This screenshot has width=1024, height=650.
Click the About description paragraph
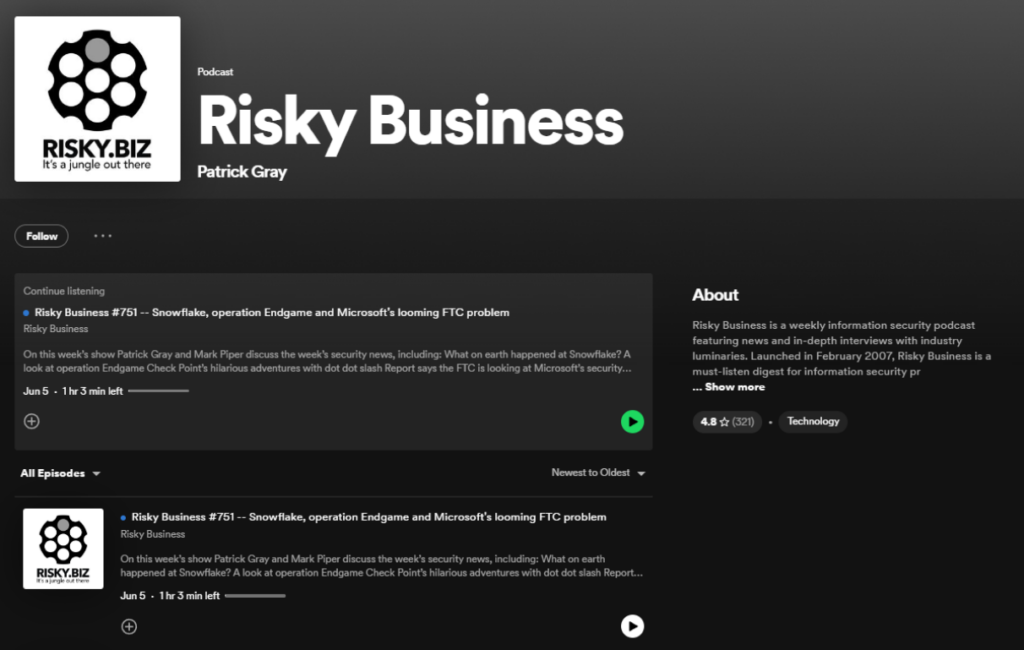842,348
